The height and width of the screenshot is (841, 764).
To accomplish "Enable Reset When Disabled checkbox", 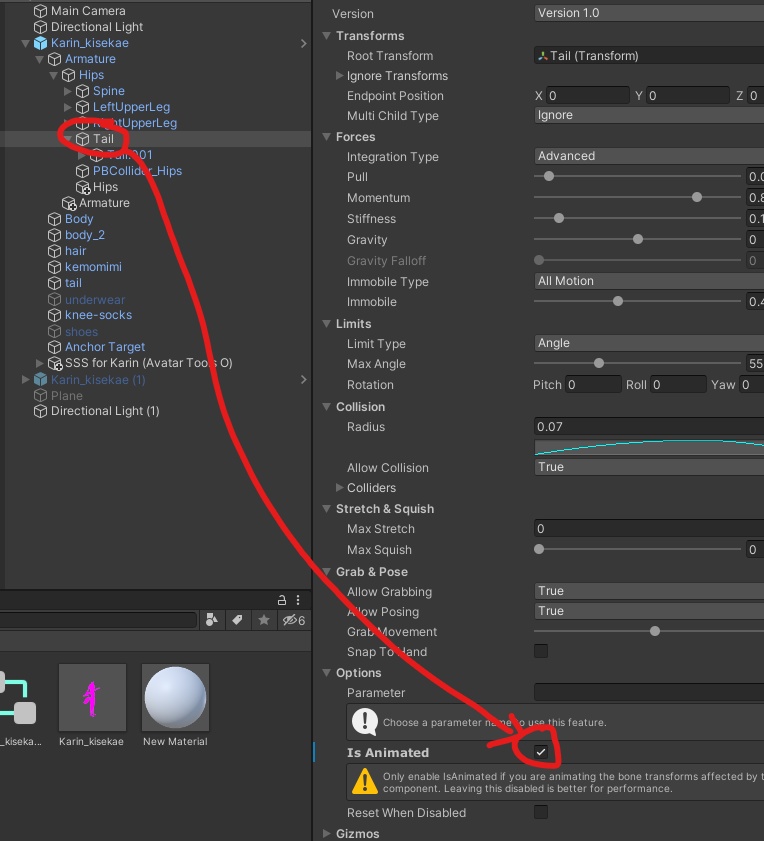I will click(541, 812).
